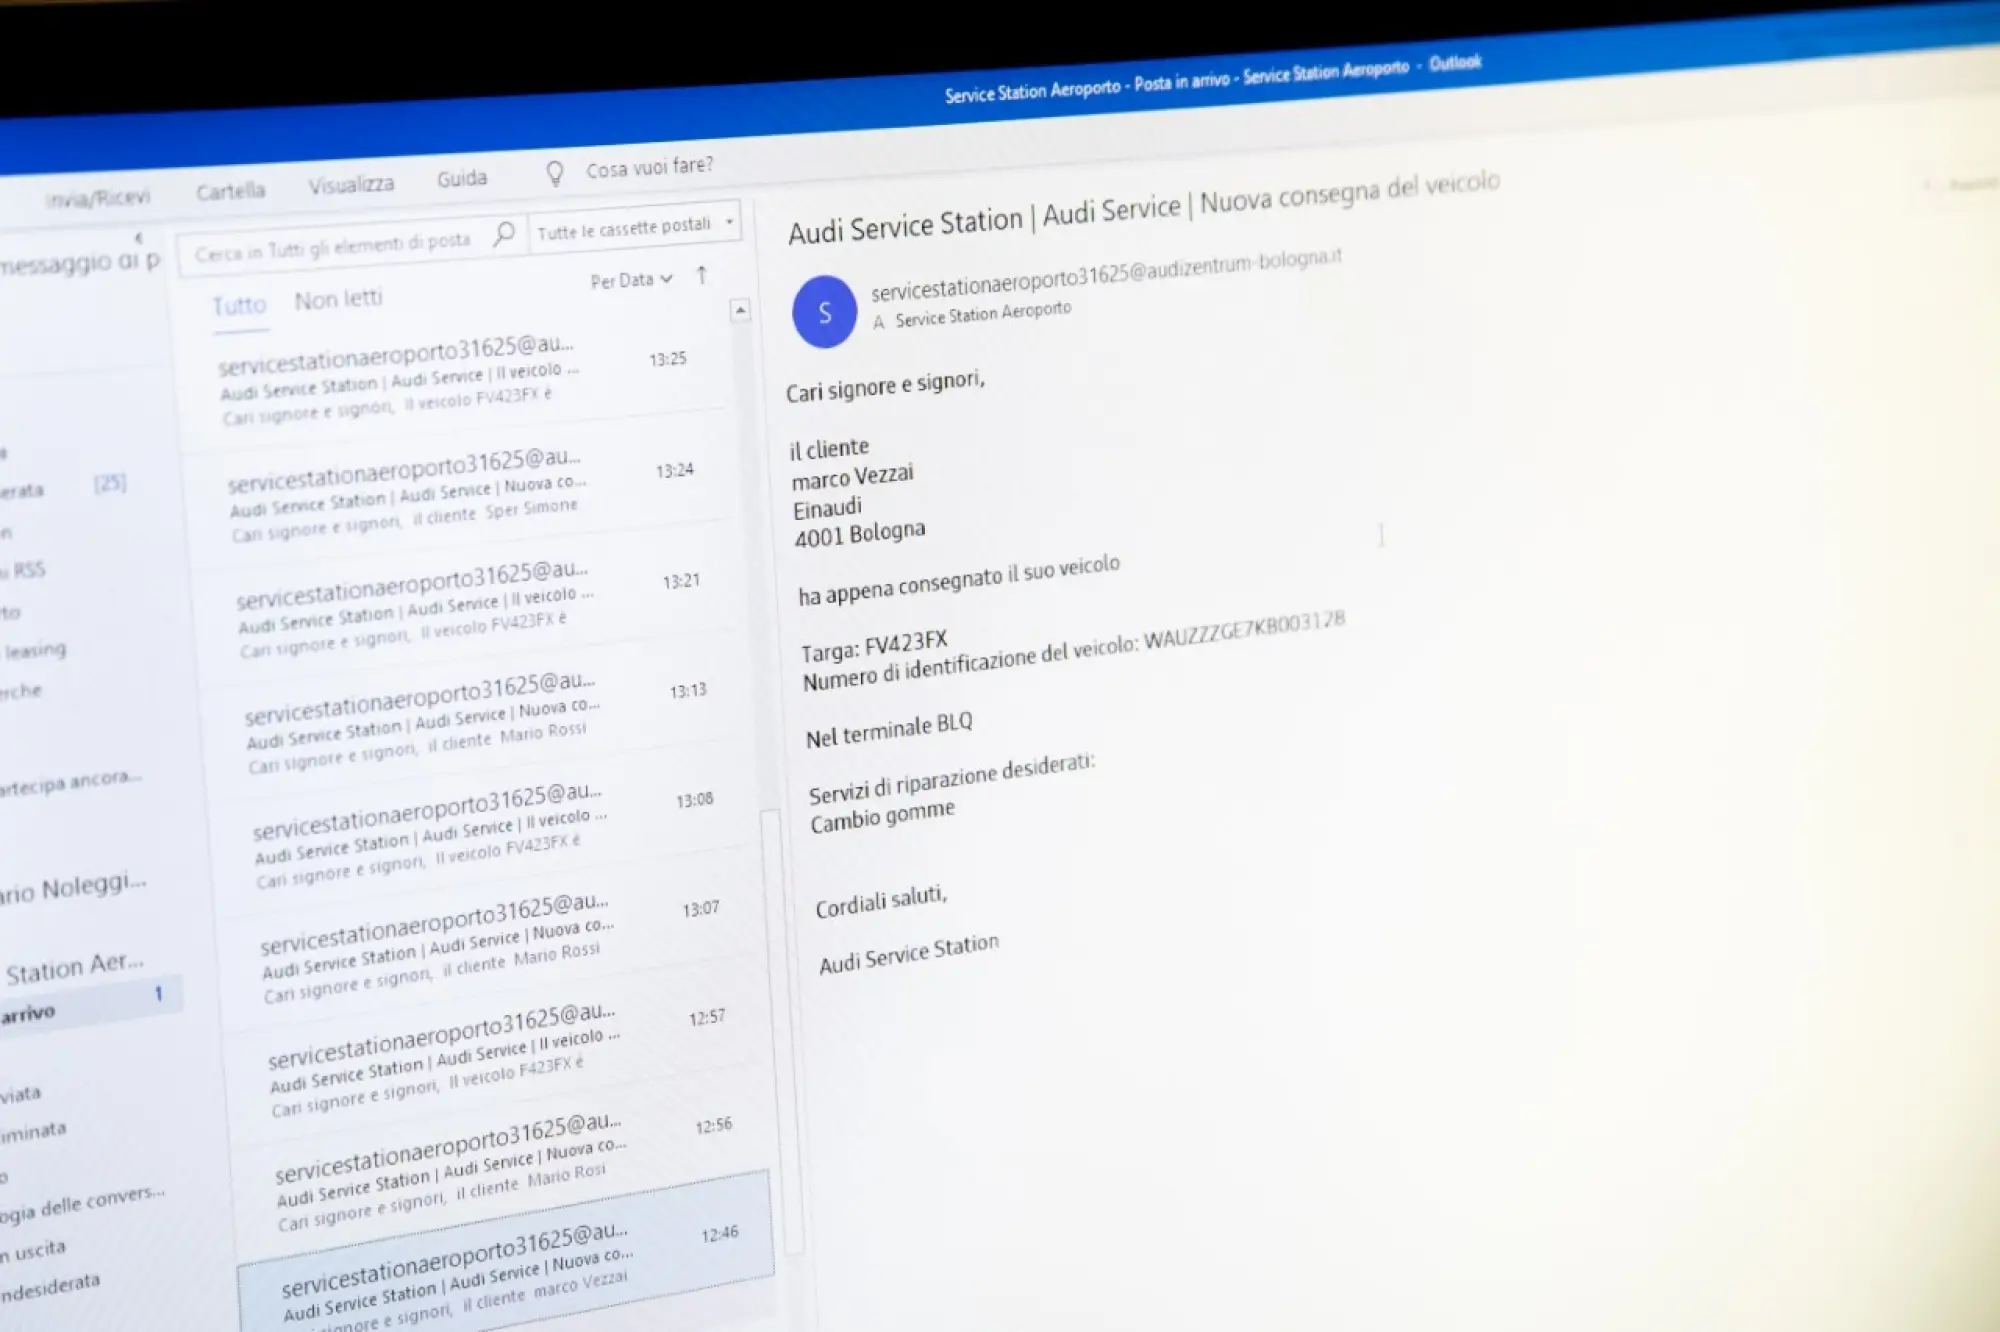Image resolution: width=2000 pixels, height=1332 pixels.
Task: Open the Invia/Ricevi ribbon tab
Action: (x=97, y=198)
